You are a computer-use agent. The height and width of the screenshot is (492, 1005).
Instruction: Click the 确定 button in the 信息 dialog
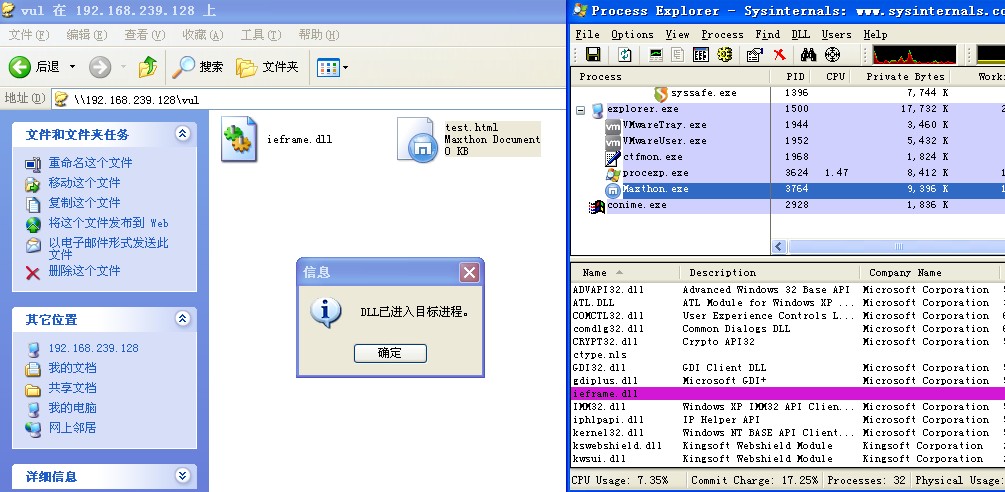390,353
